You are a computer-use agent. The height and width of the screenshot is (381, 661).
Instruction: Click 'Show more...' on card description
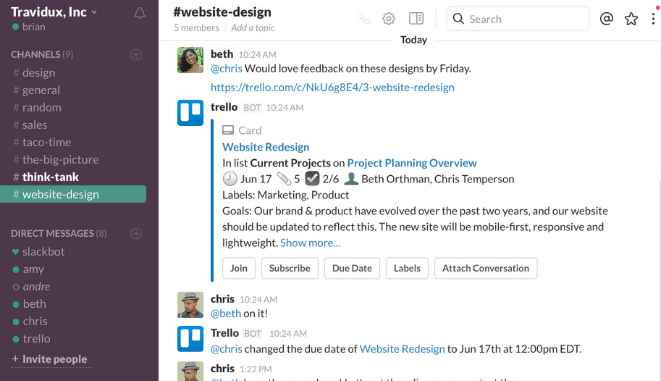point(310,243)
